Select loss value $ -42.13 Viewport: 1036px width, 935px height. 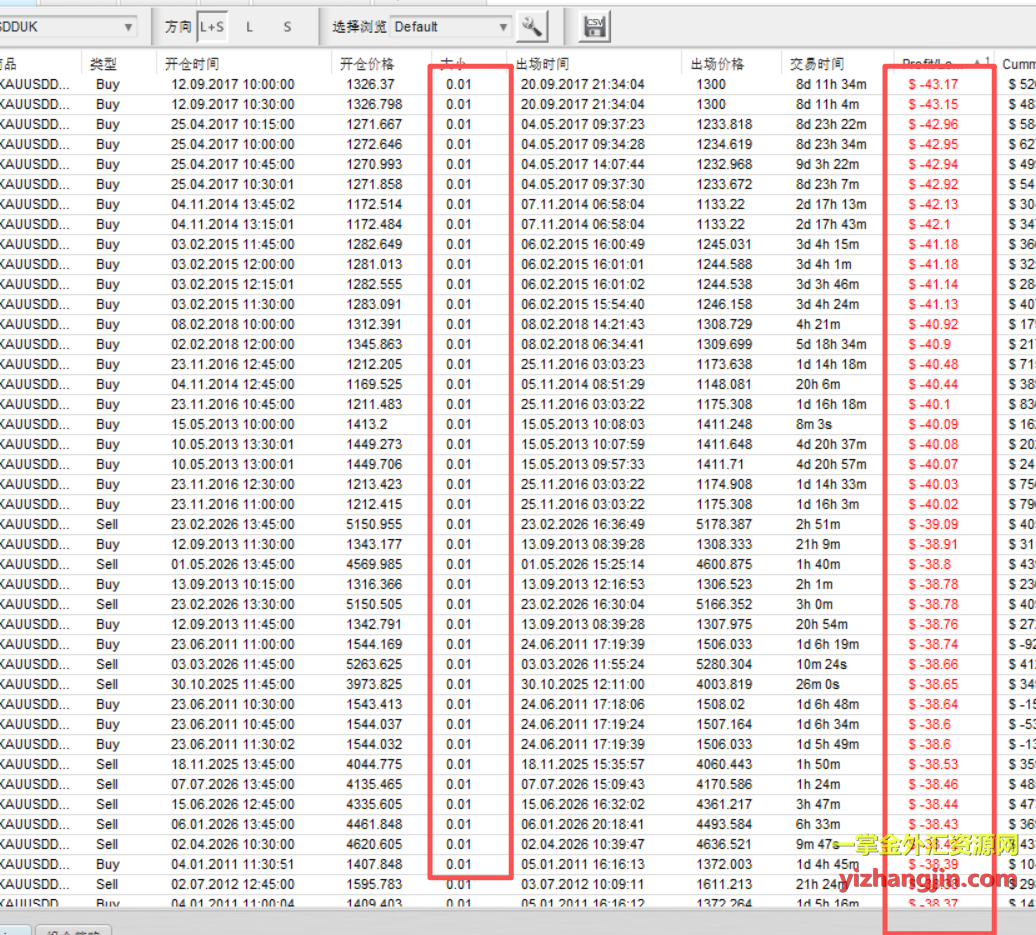(933, 204)
